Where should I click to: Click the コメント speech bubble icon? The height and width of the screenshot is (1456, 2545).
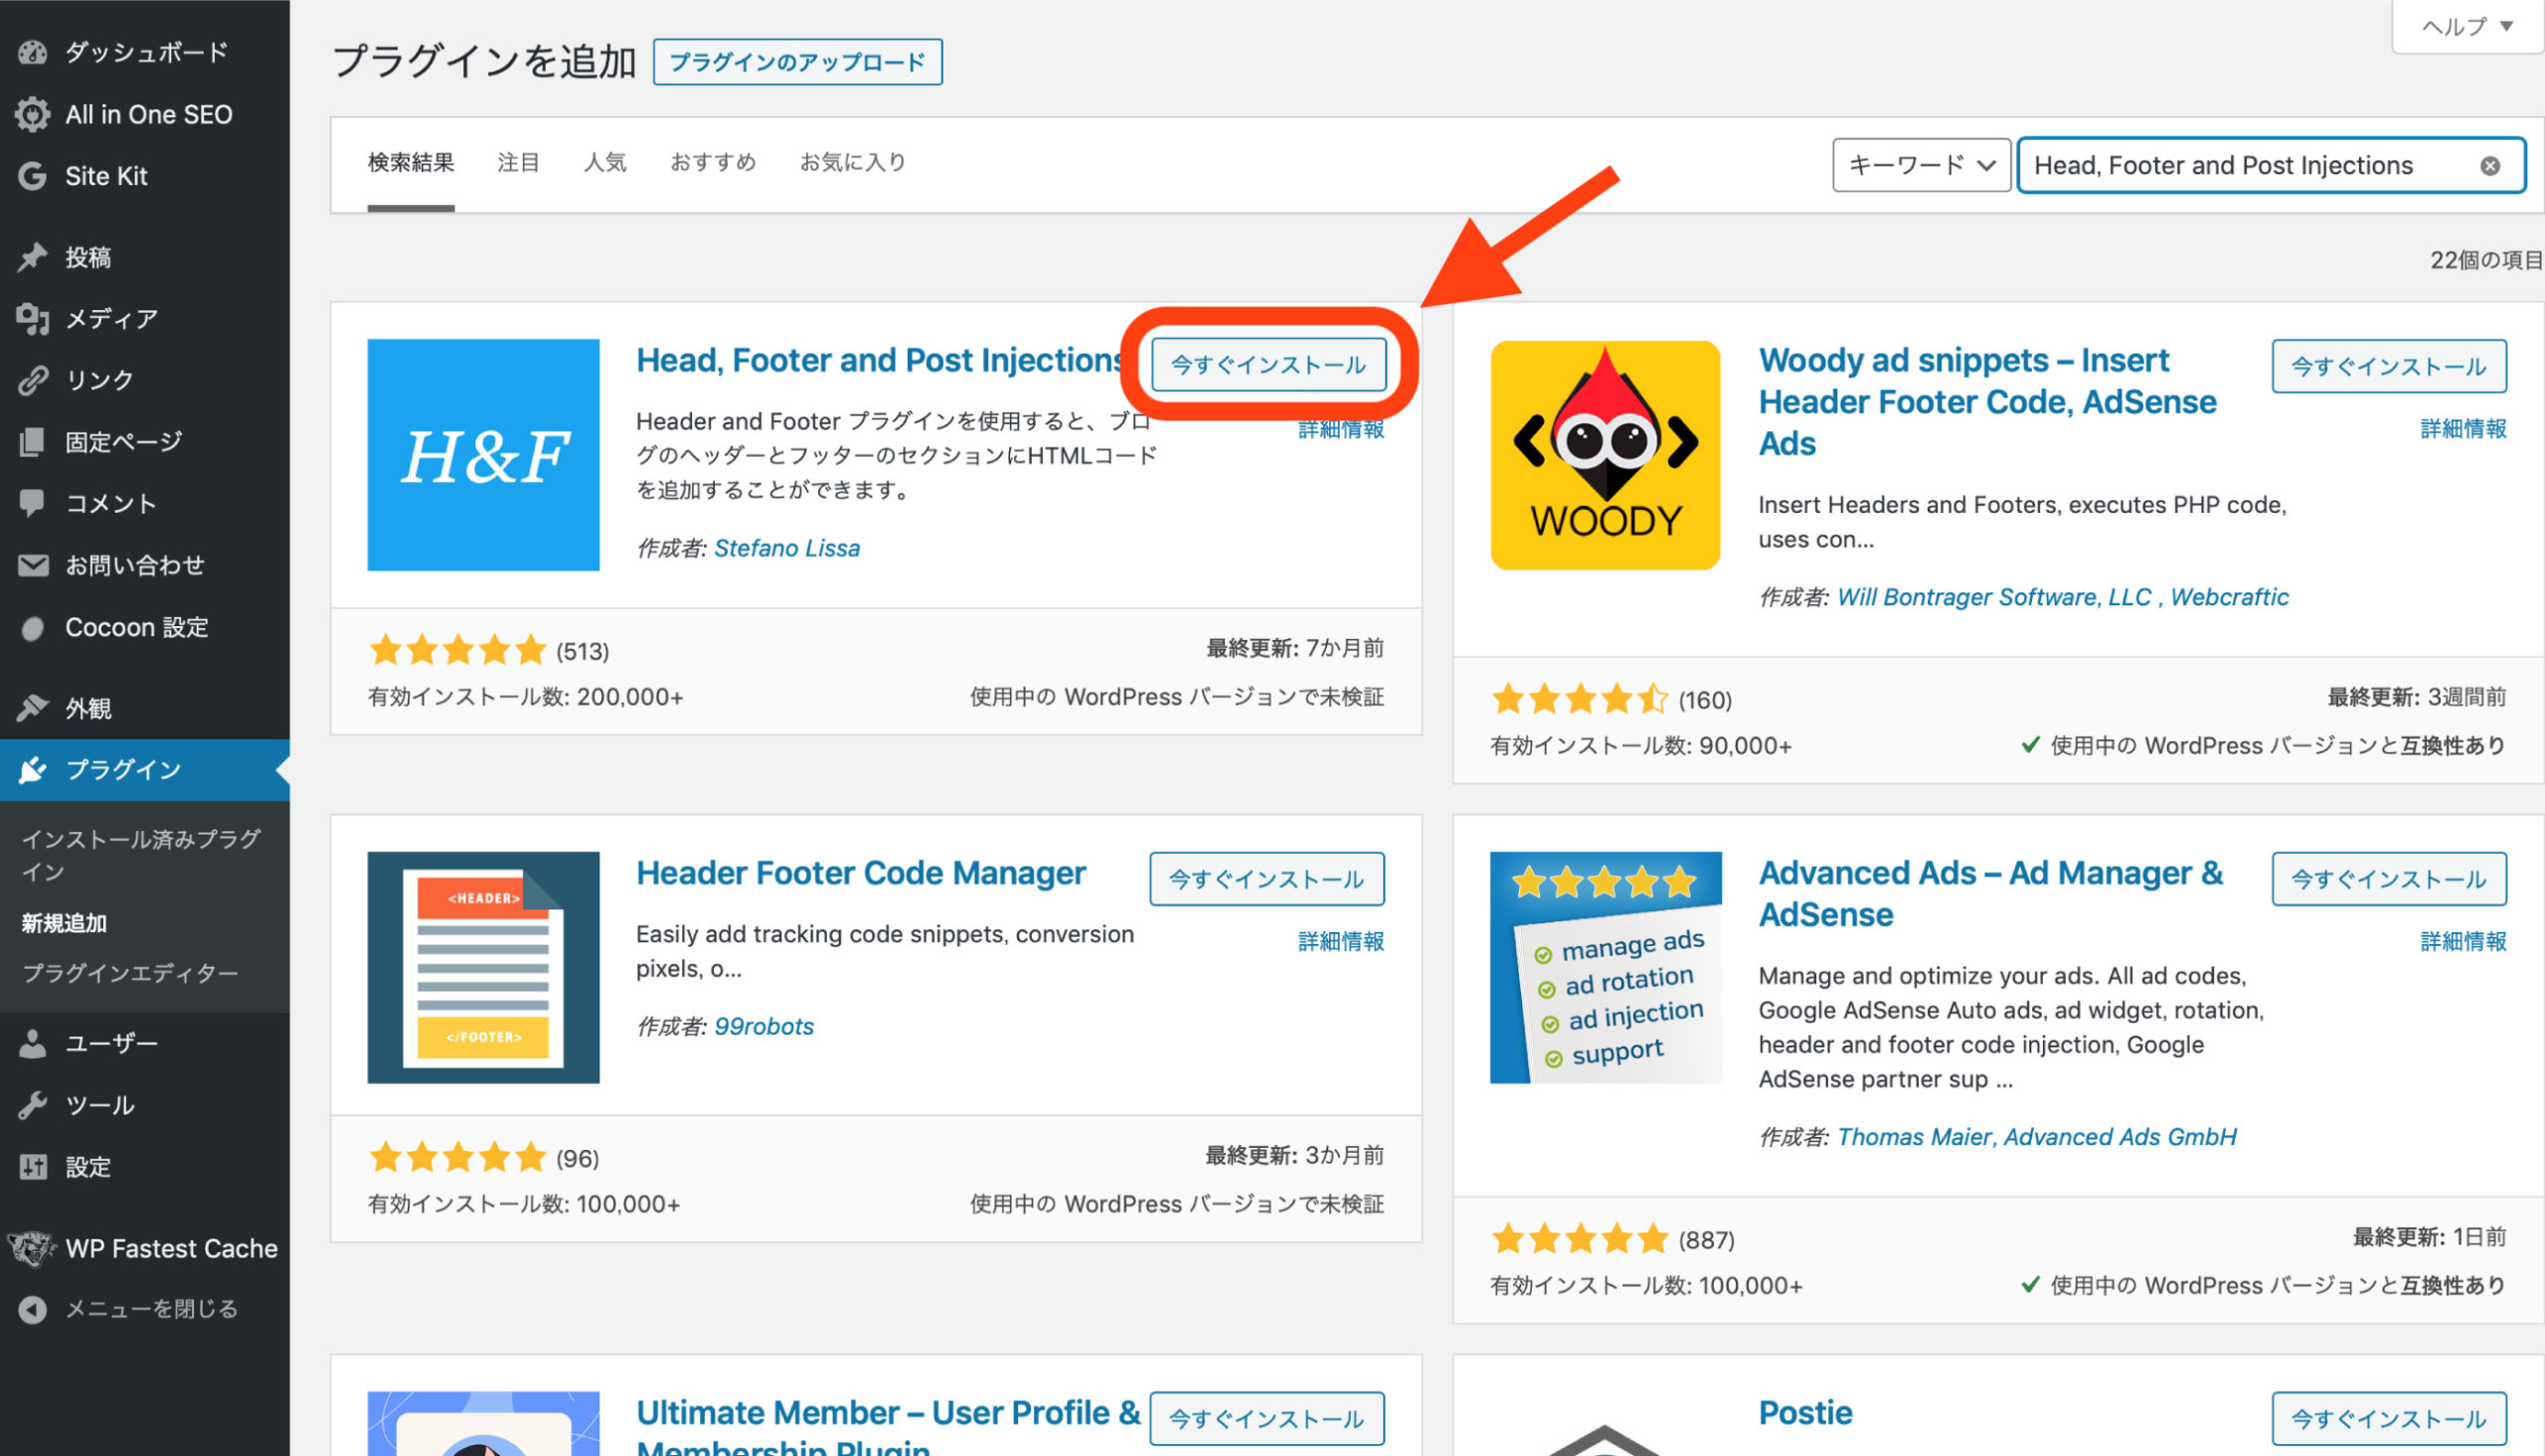tap(32, 503)
